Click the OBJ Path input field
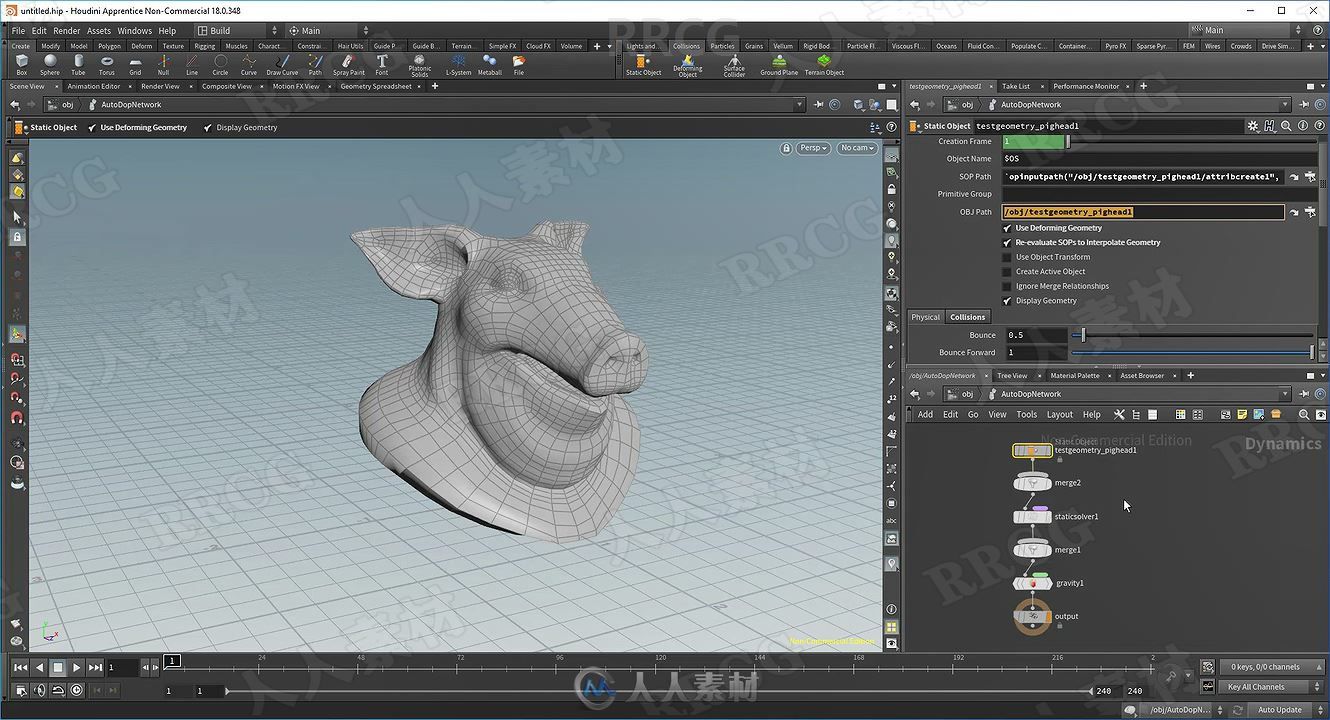Image resolution: width=1330 pixels, height=720 pixels. coord(1143,212)
